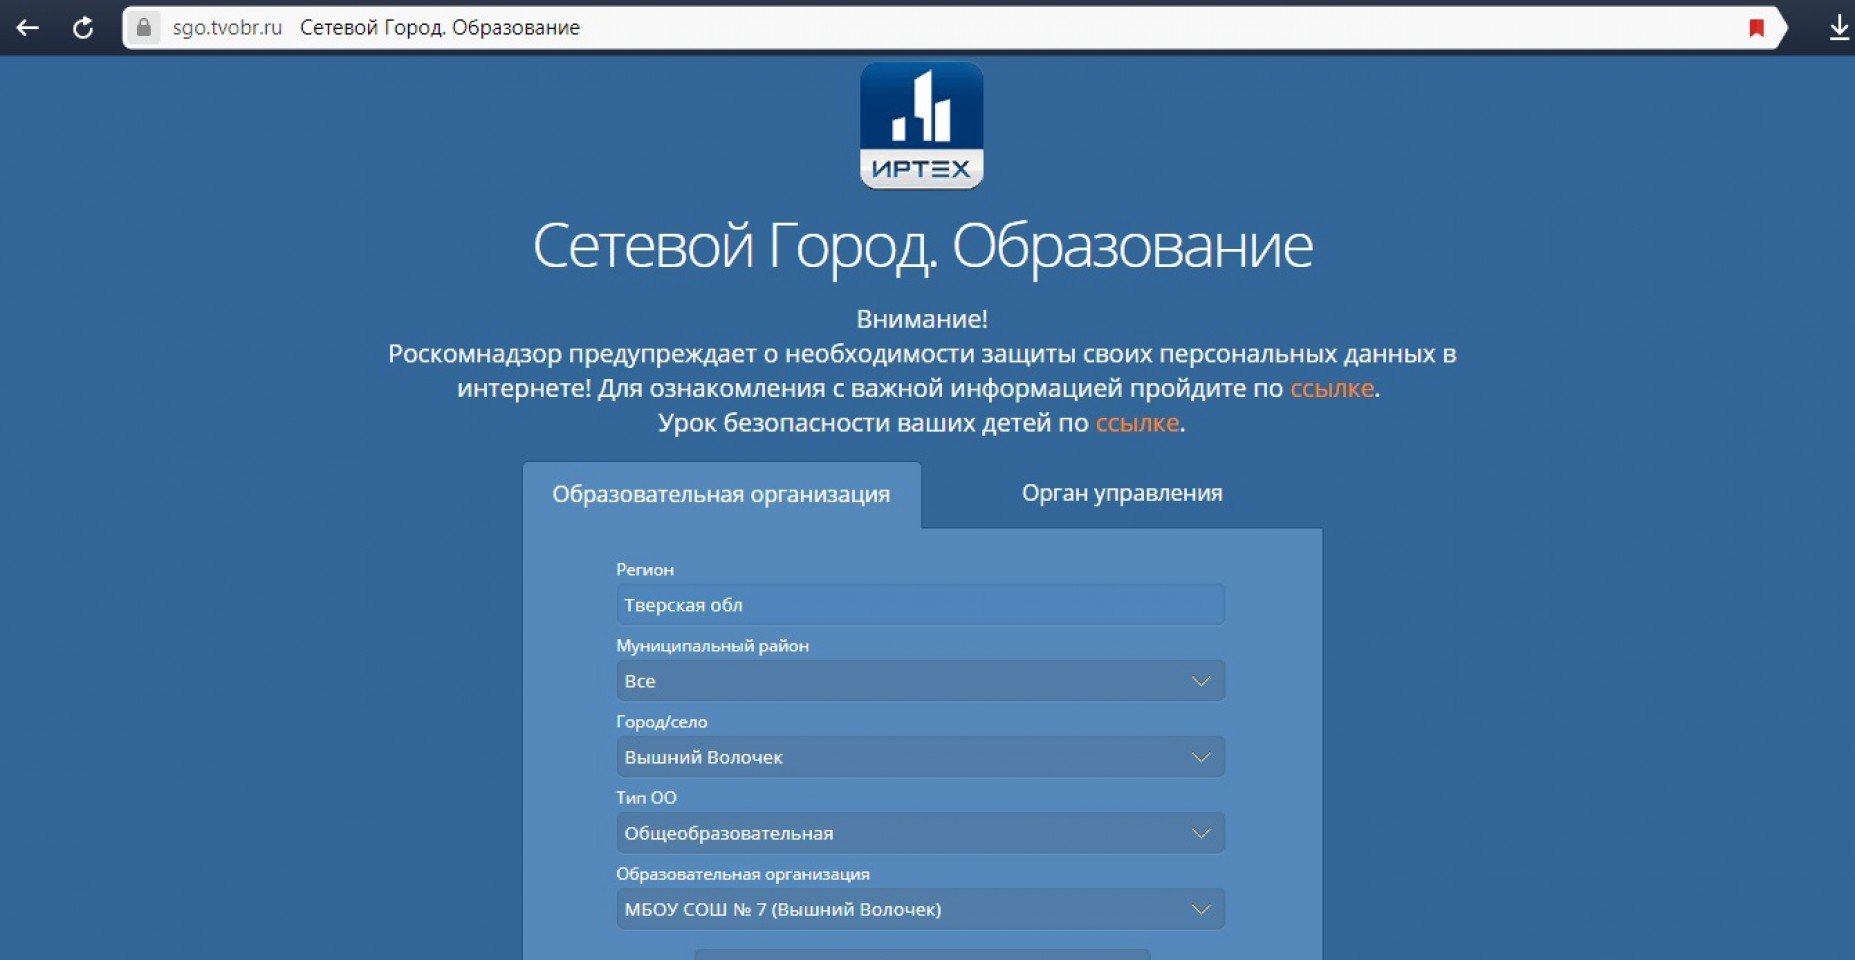Viewport: 1855px width, 960px height.
Task: Click the sgo.tvobr.ru address in URL bar
Action: coord(227,28)
